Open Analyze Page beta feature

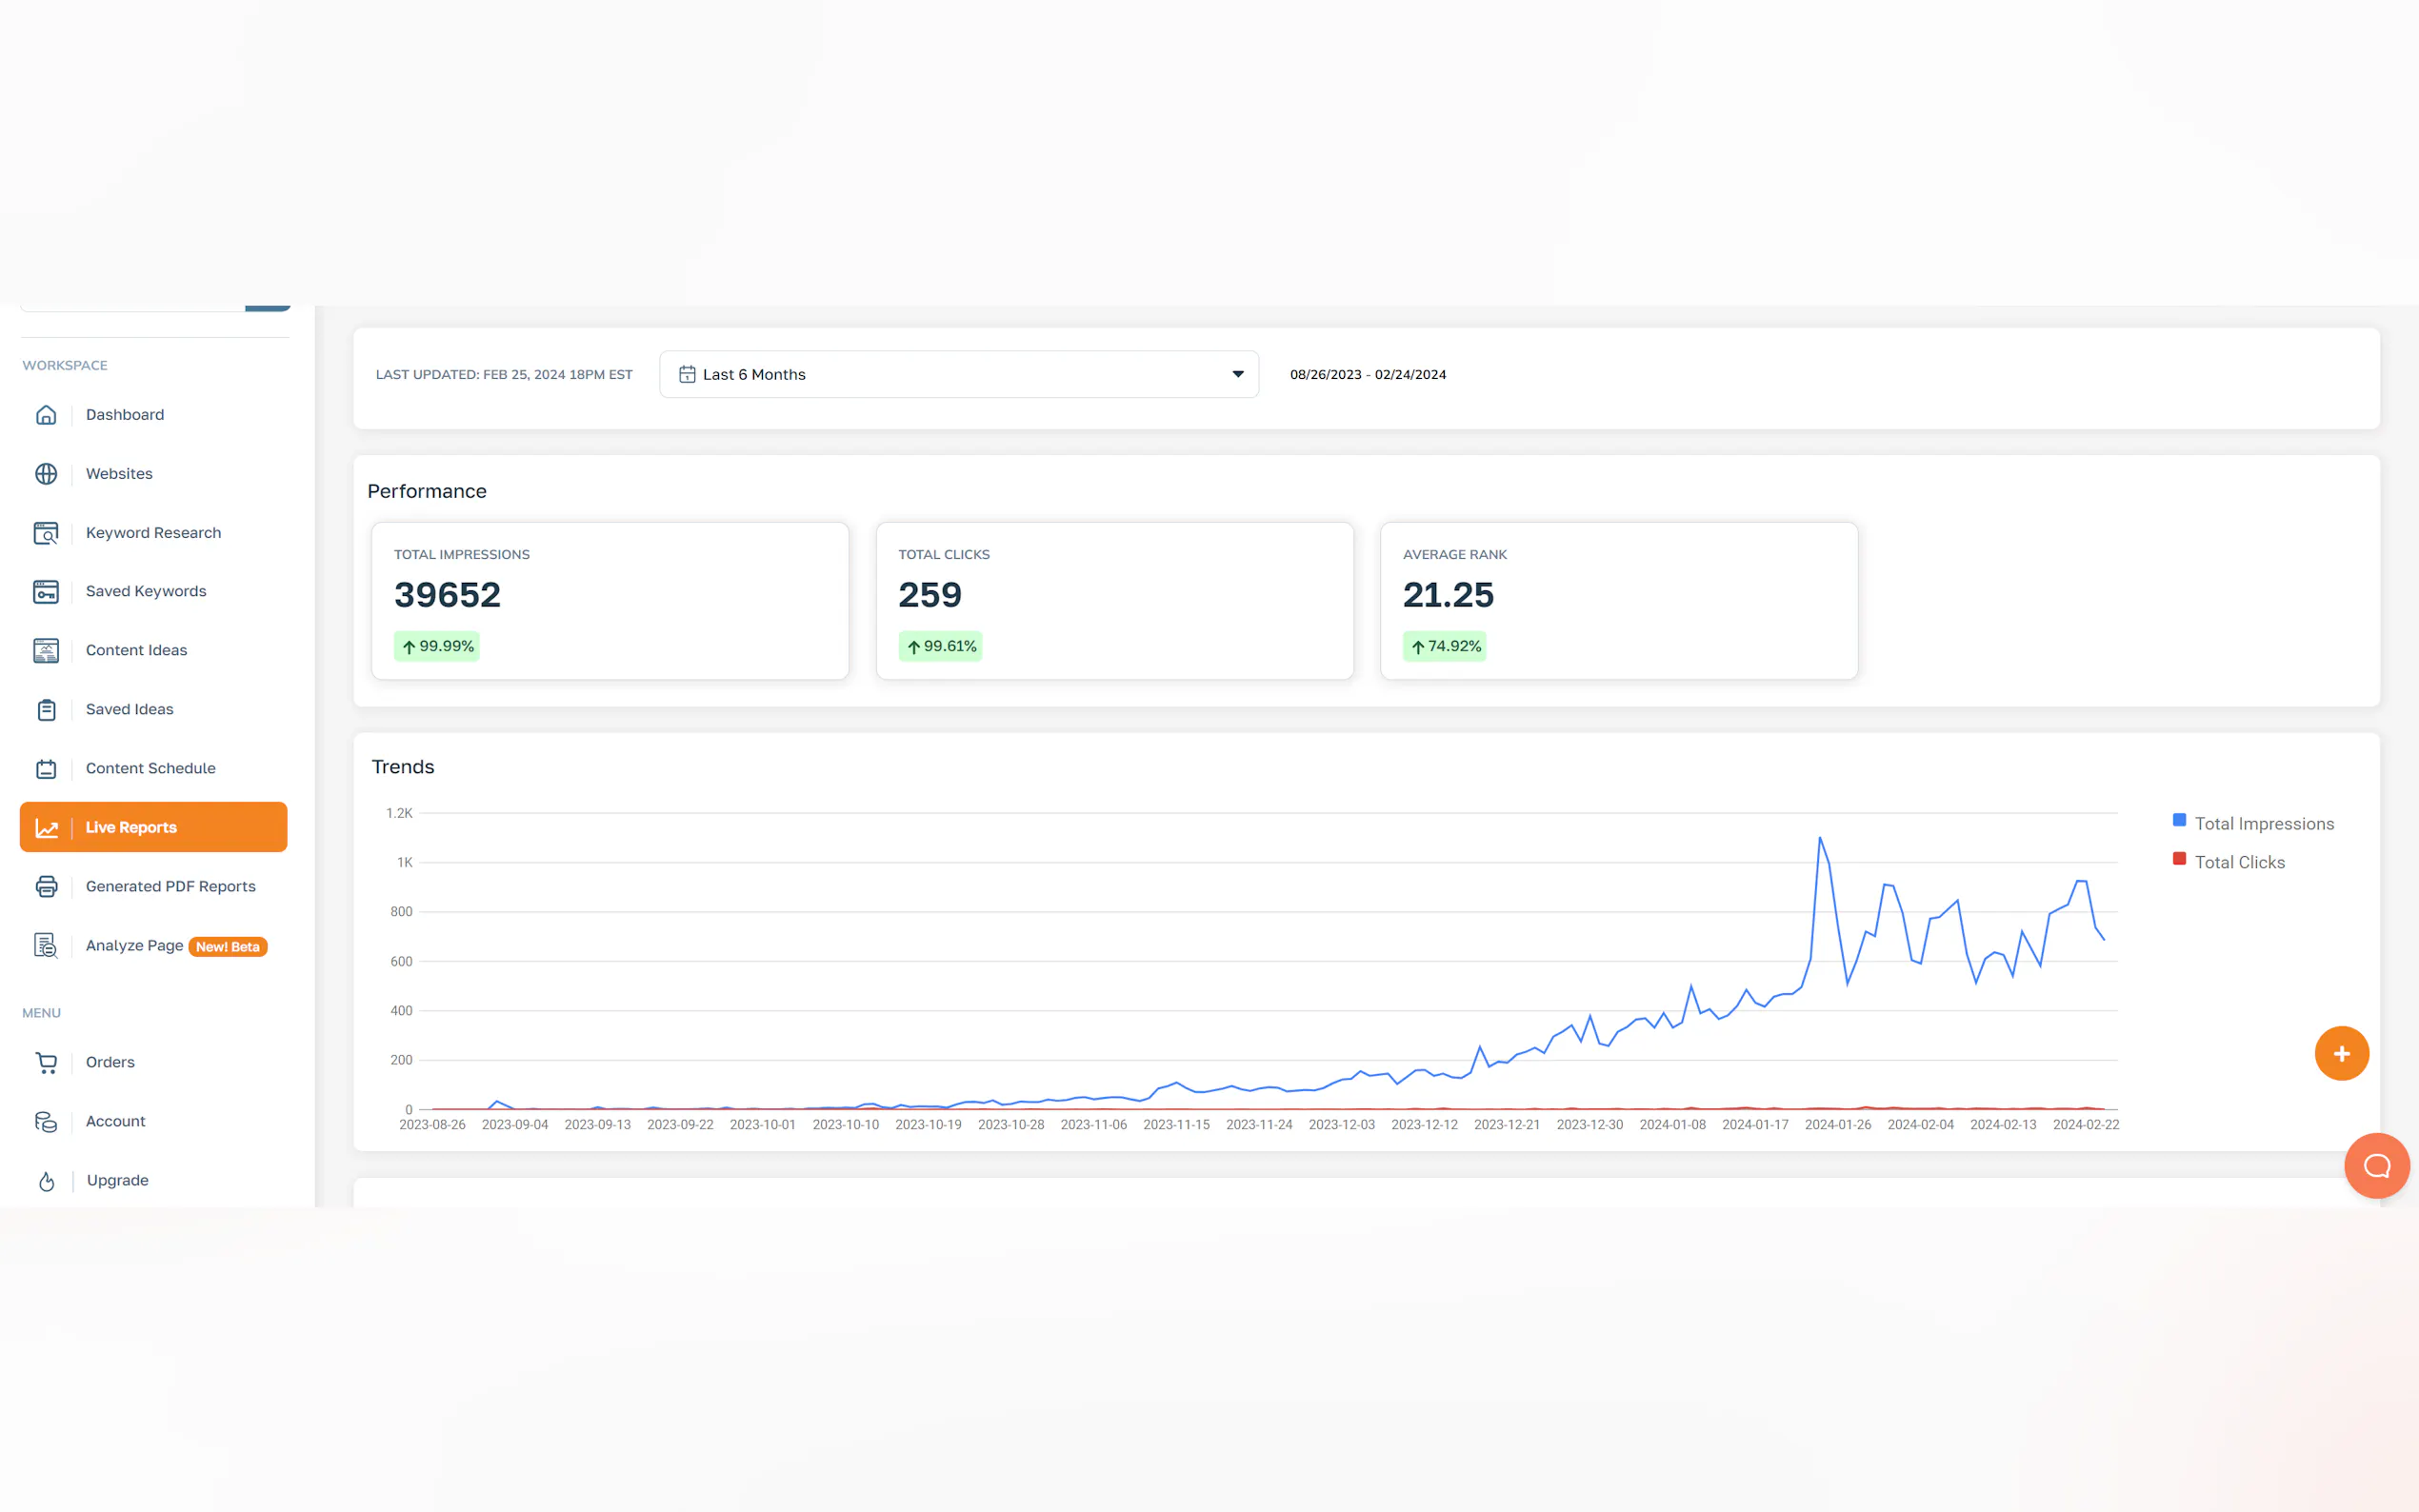coord(134,946)
